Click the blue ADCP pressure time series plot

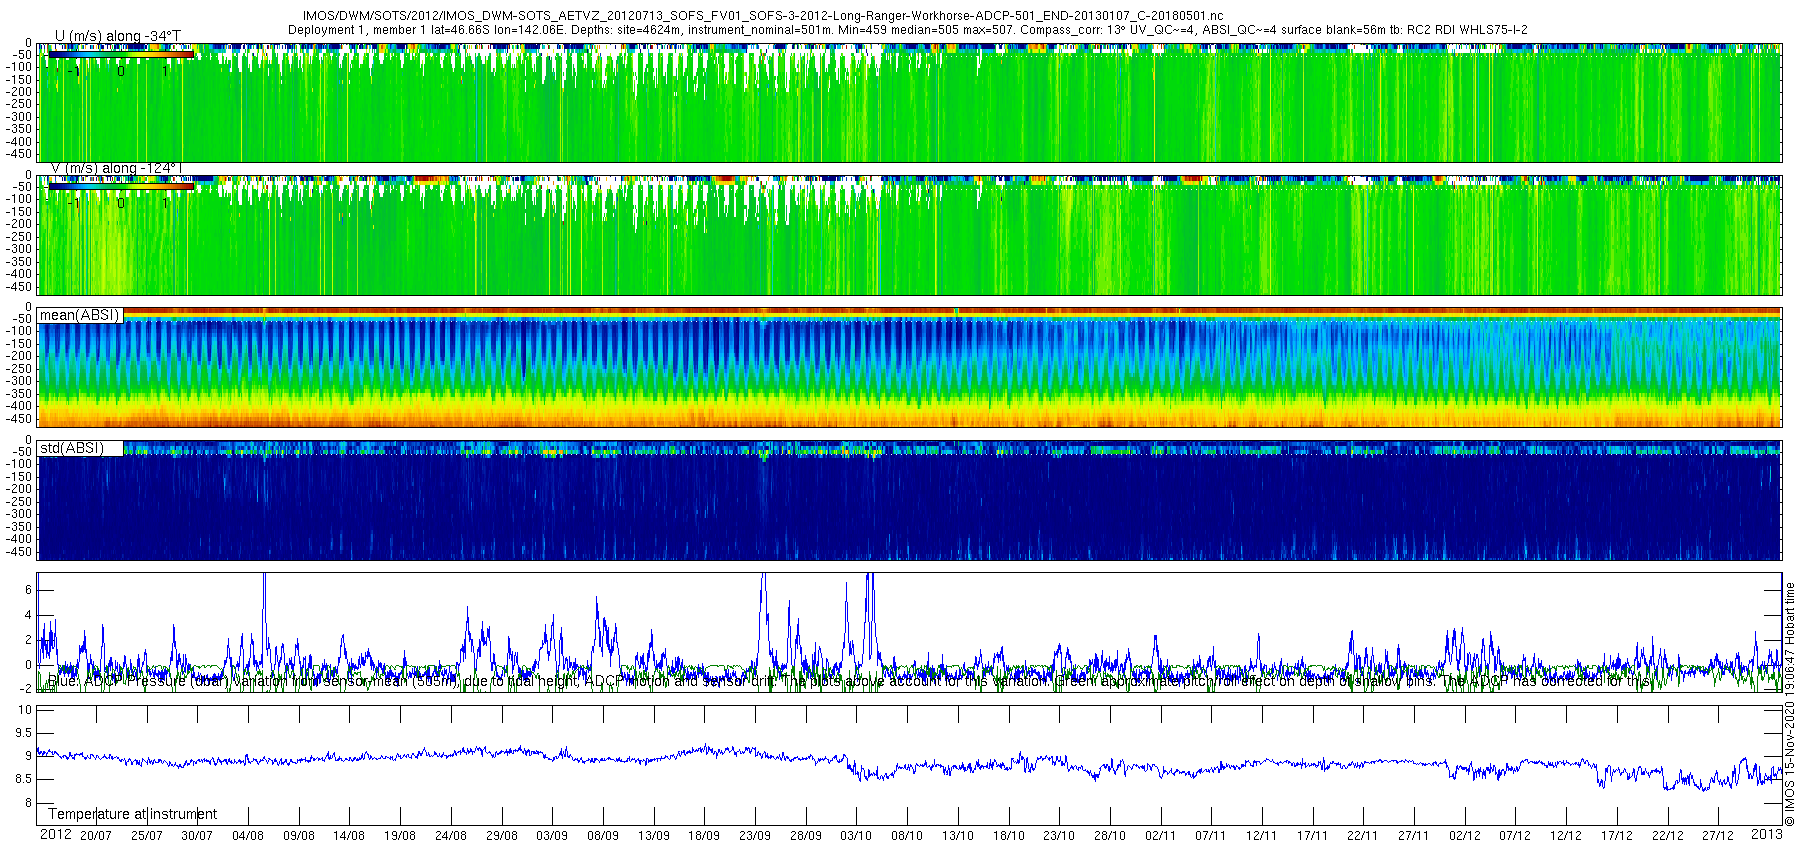click(x=909, y=632)
